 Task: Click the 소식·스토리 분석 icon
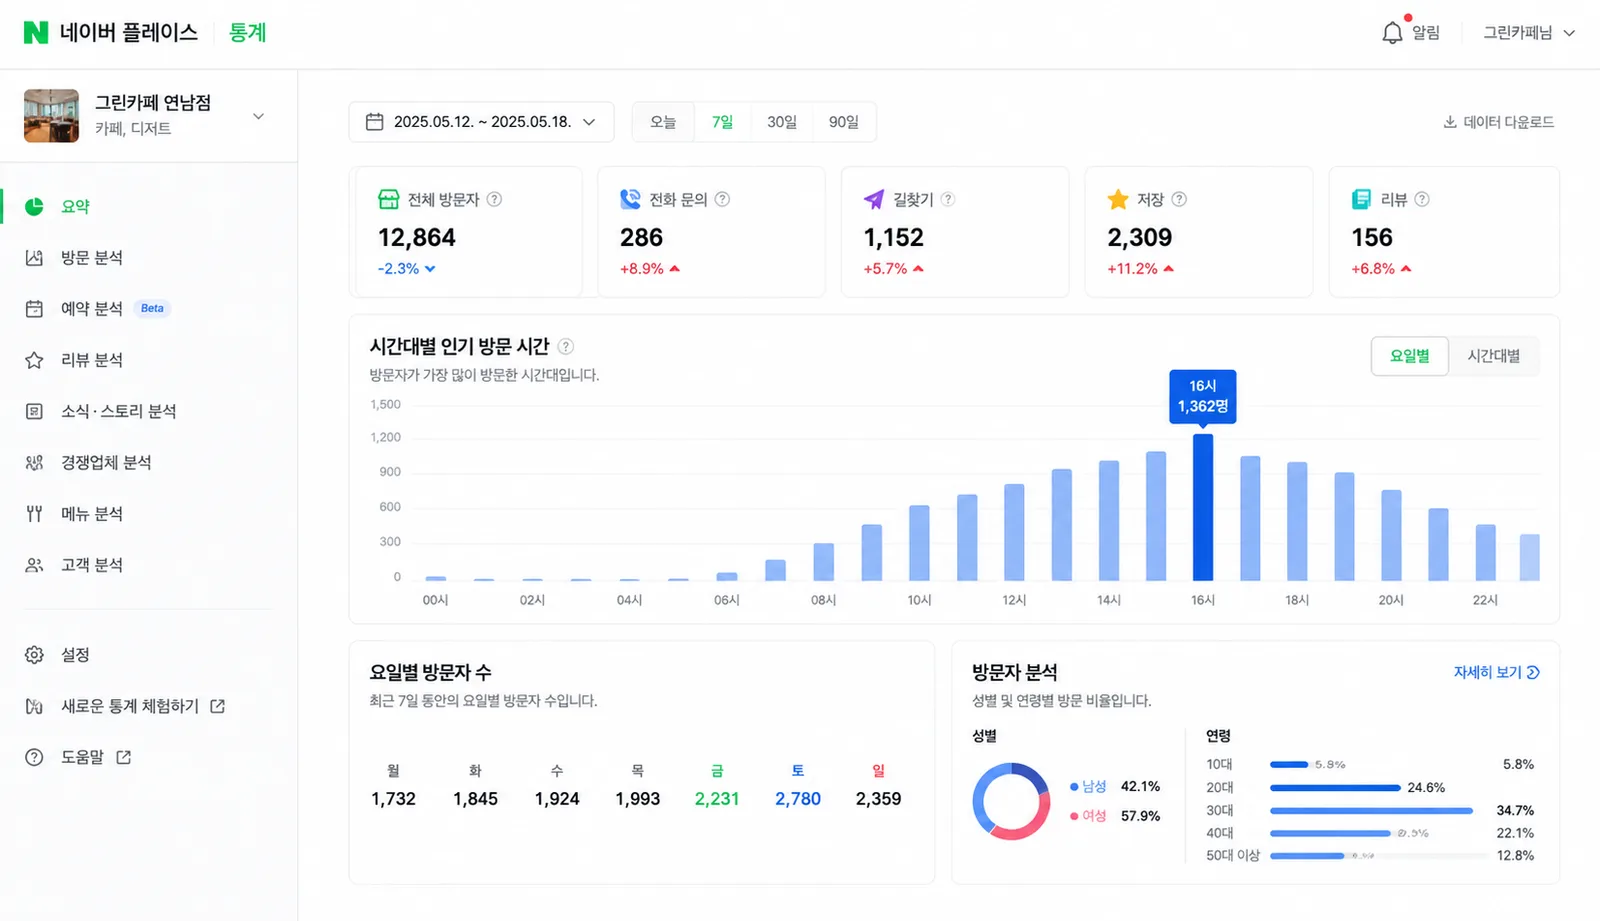point(34,411)
